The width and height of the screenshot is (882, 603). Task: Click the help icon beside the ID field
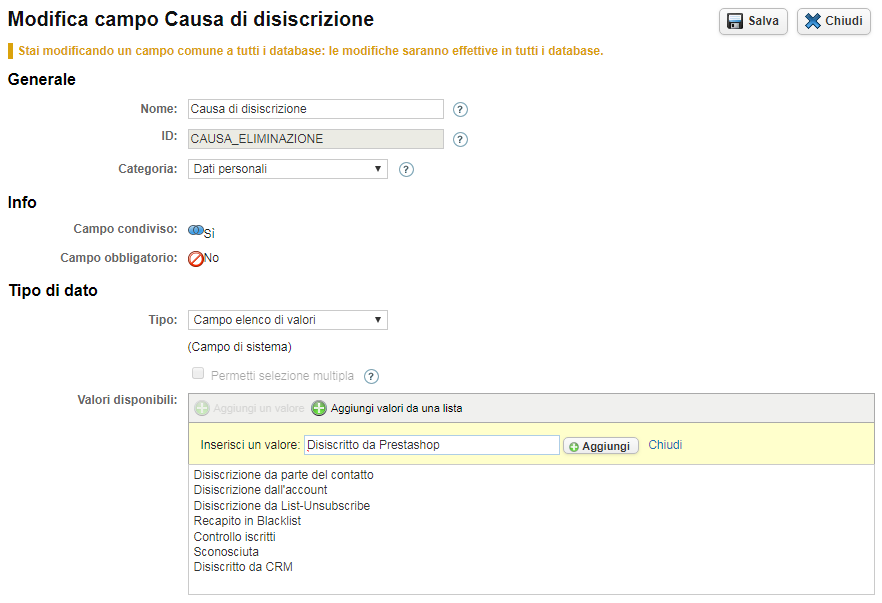(x=460, y=140)
